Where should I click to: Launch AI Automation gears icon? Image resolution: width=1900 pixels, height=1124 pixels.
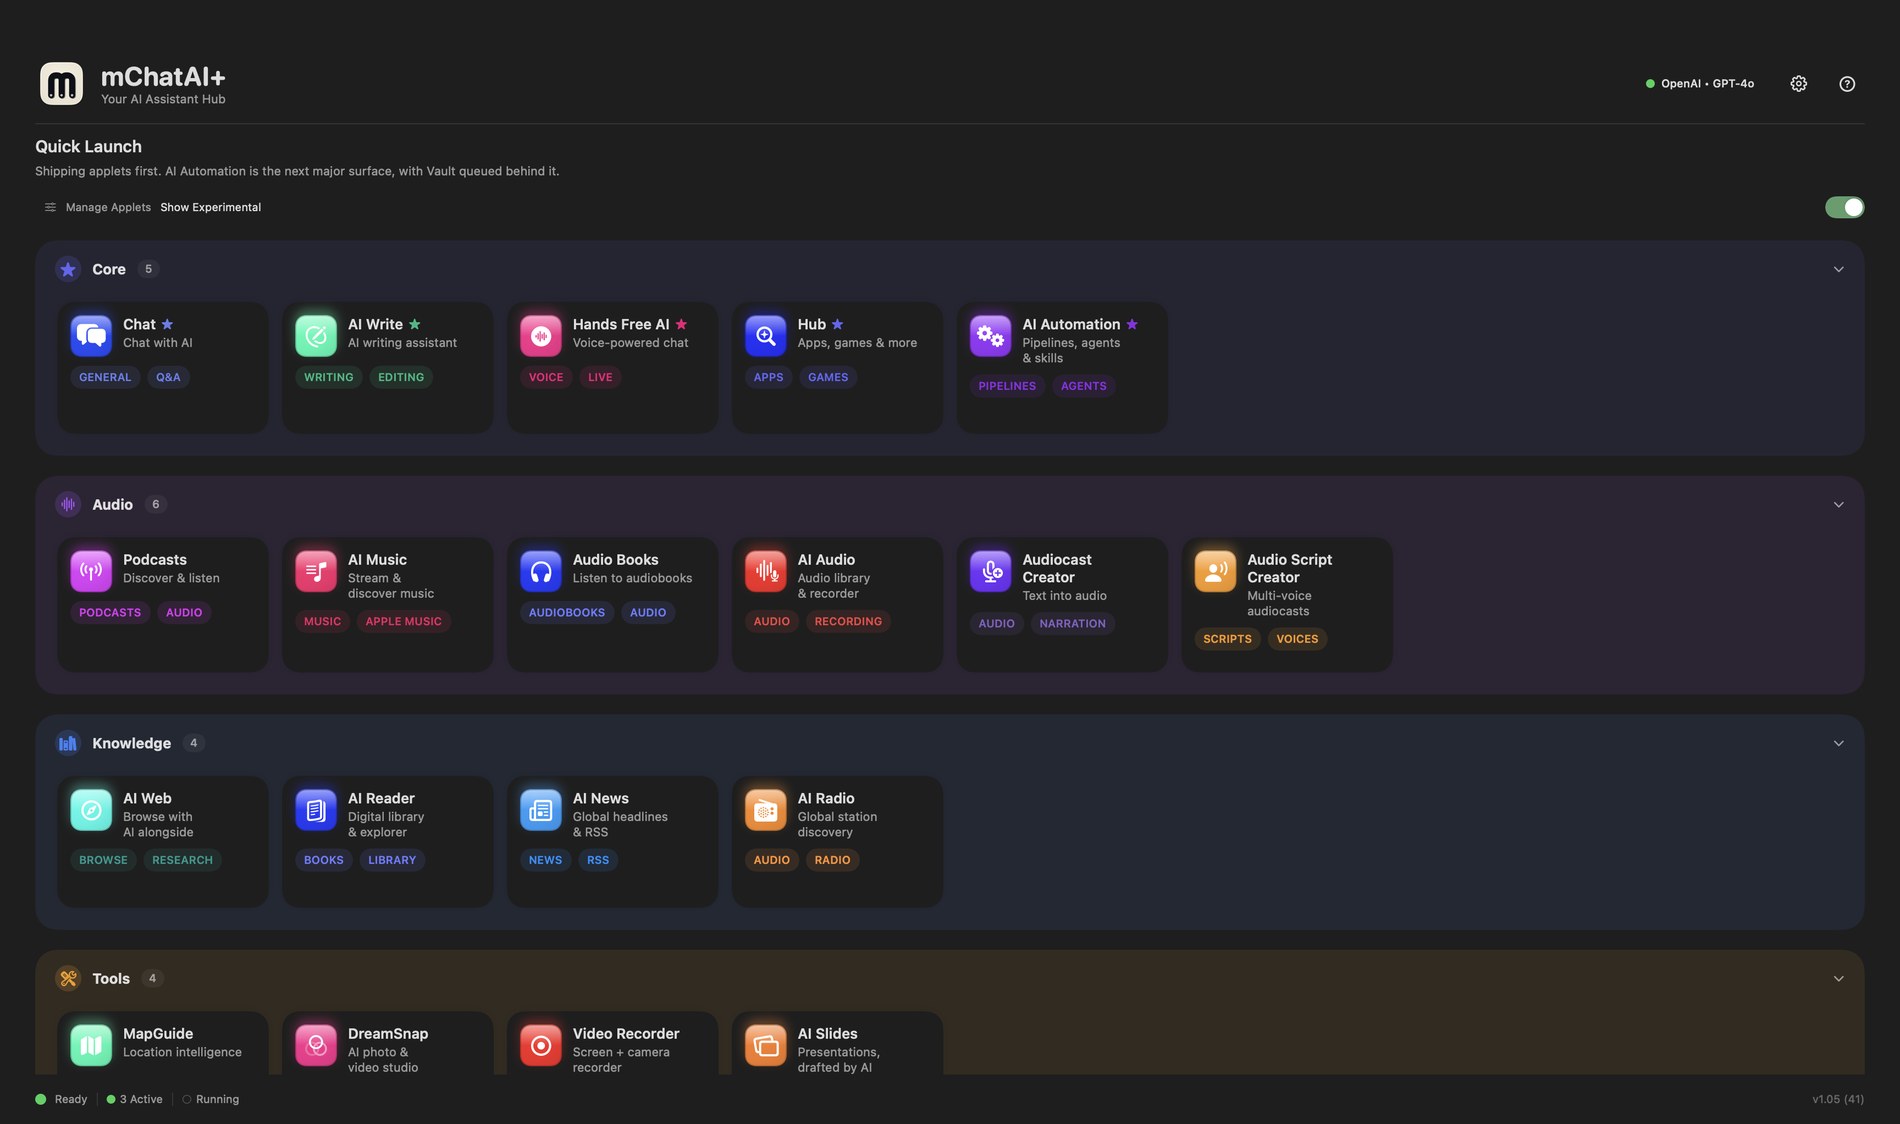pyautogui.click(x=991, y=335)
